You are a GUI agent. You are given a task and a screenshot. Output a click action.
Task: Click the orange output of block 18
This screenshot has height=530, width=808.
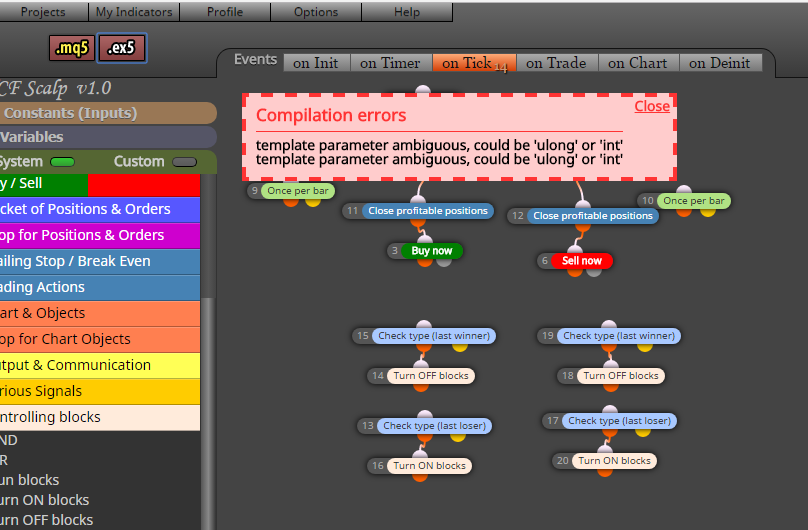tap(611, 387)
